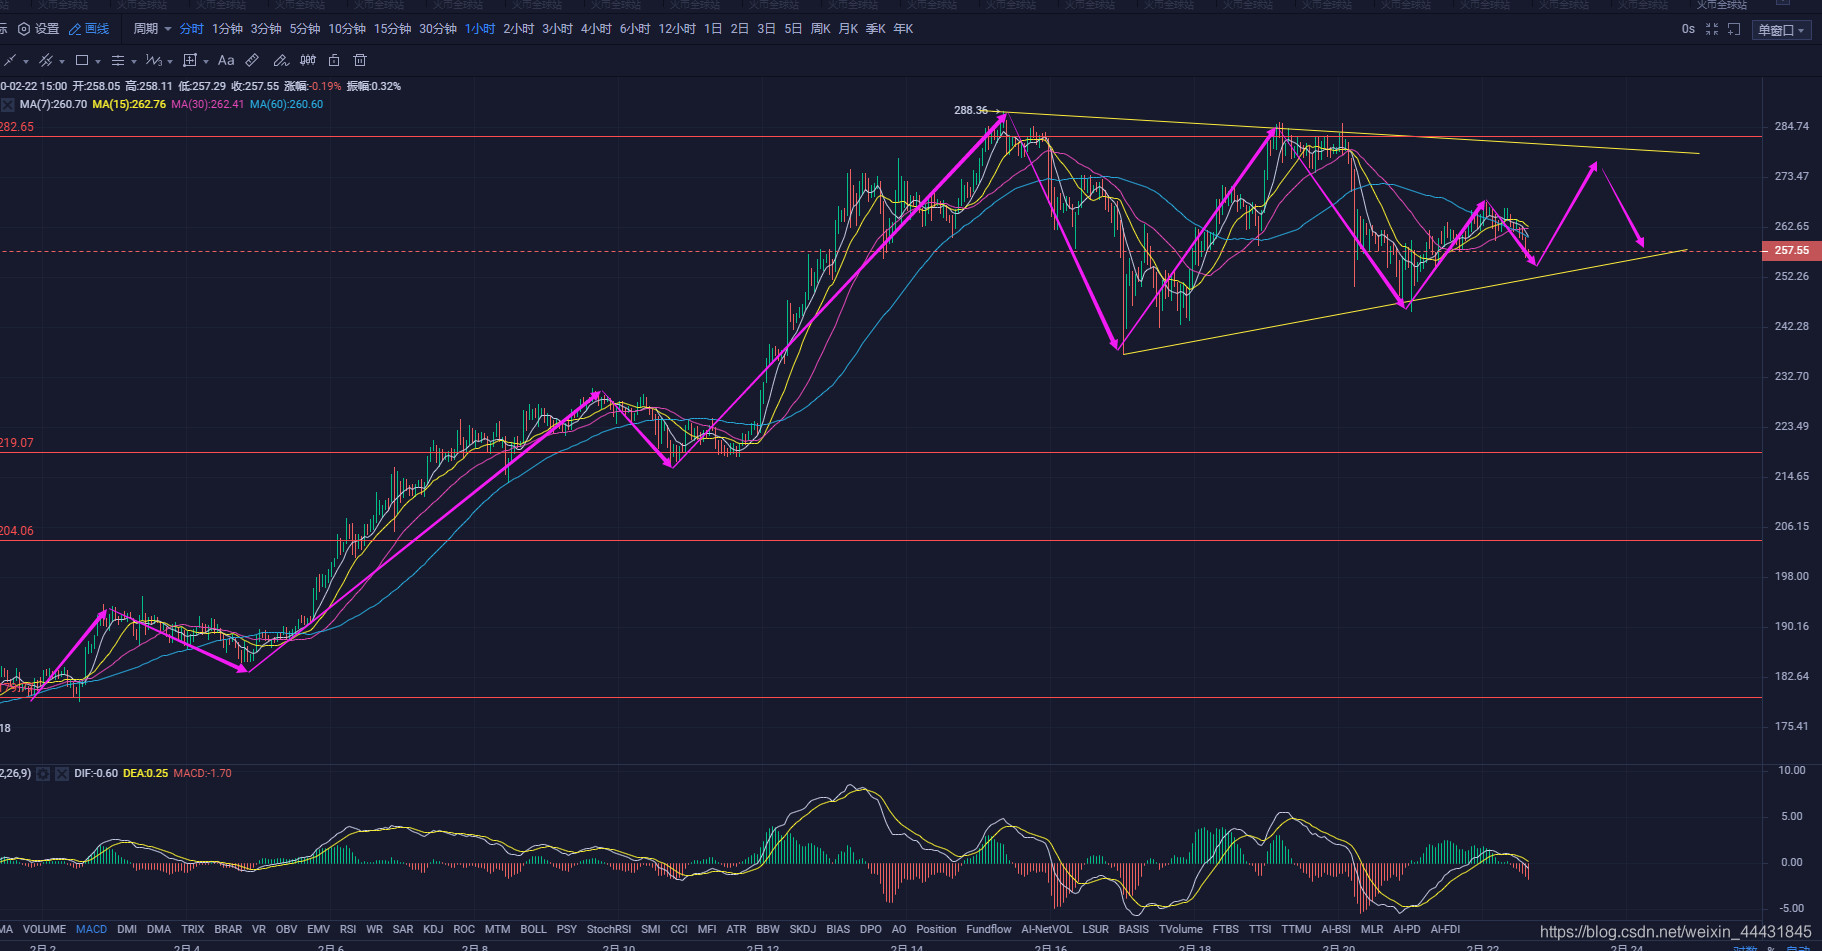Image resolution: width=1822 pixels, height=951 pixels.
Task: Expand wave tool options arrow
Action: click(x=170, y=61)
